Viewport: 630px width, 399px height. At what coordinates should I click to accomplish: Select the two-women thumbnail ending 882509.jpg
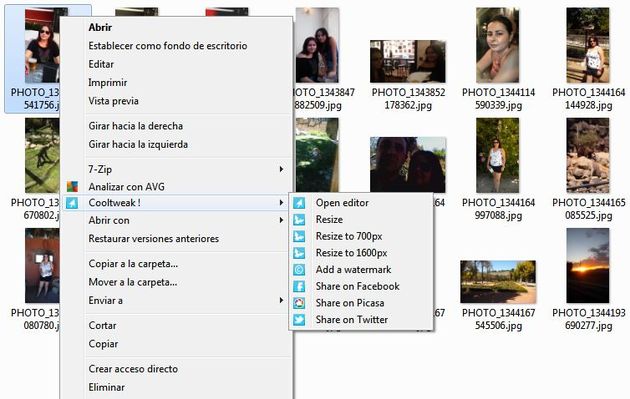click(x=317, y=45)
